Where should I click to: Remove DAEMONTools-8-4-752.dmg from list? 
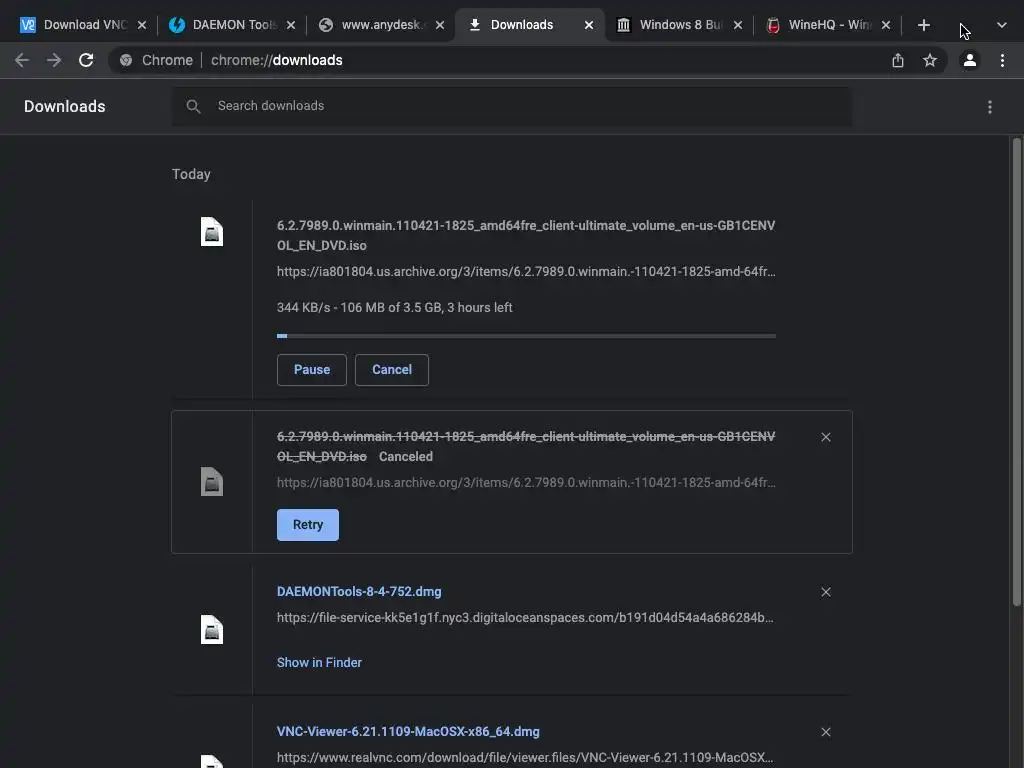pyautogui.click(x=826, y=592)
